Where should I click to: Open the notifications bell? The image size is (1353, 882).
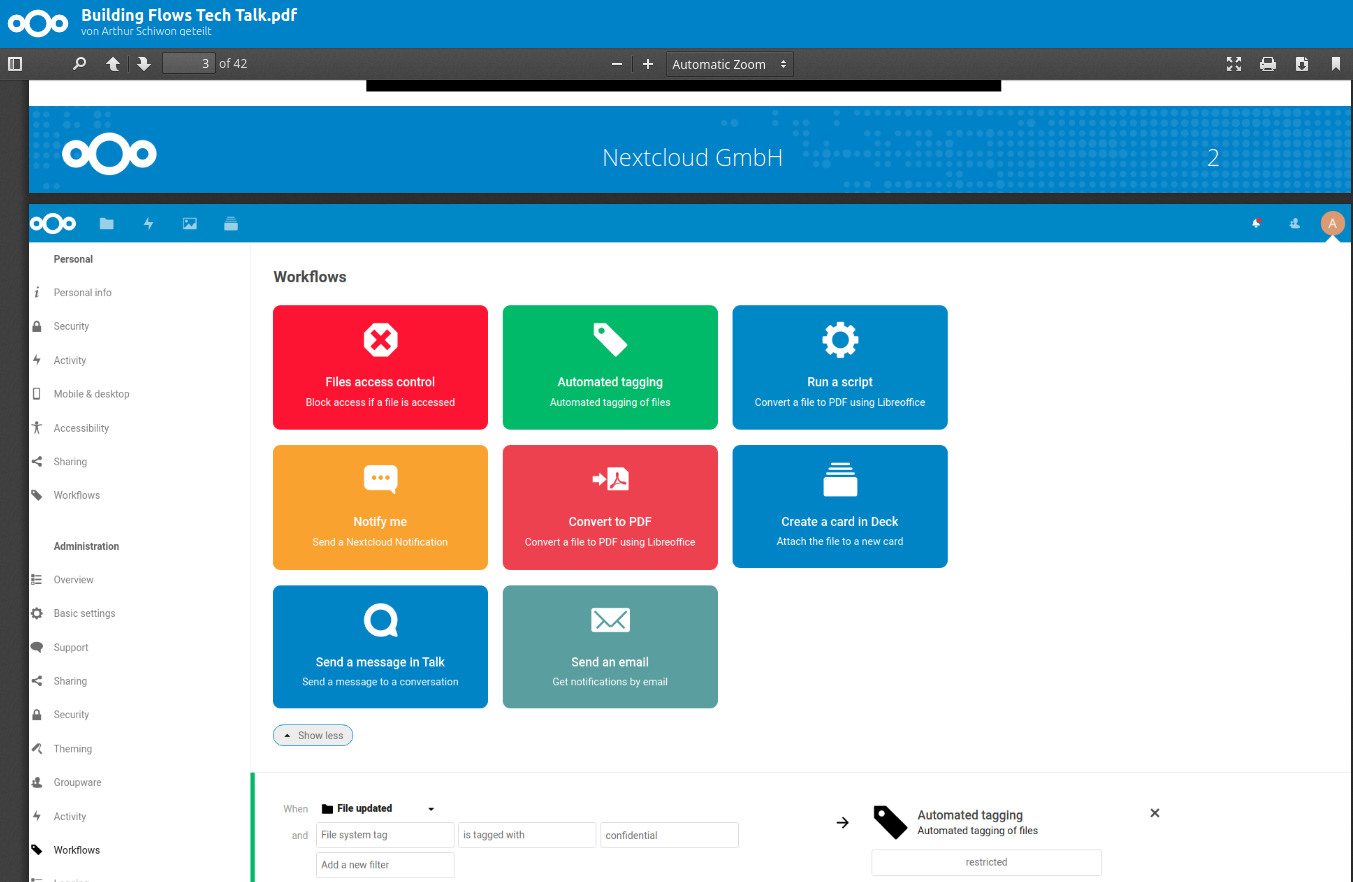coord(1257,224)
